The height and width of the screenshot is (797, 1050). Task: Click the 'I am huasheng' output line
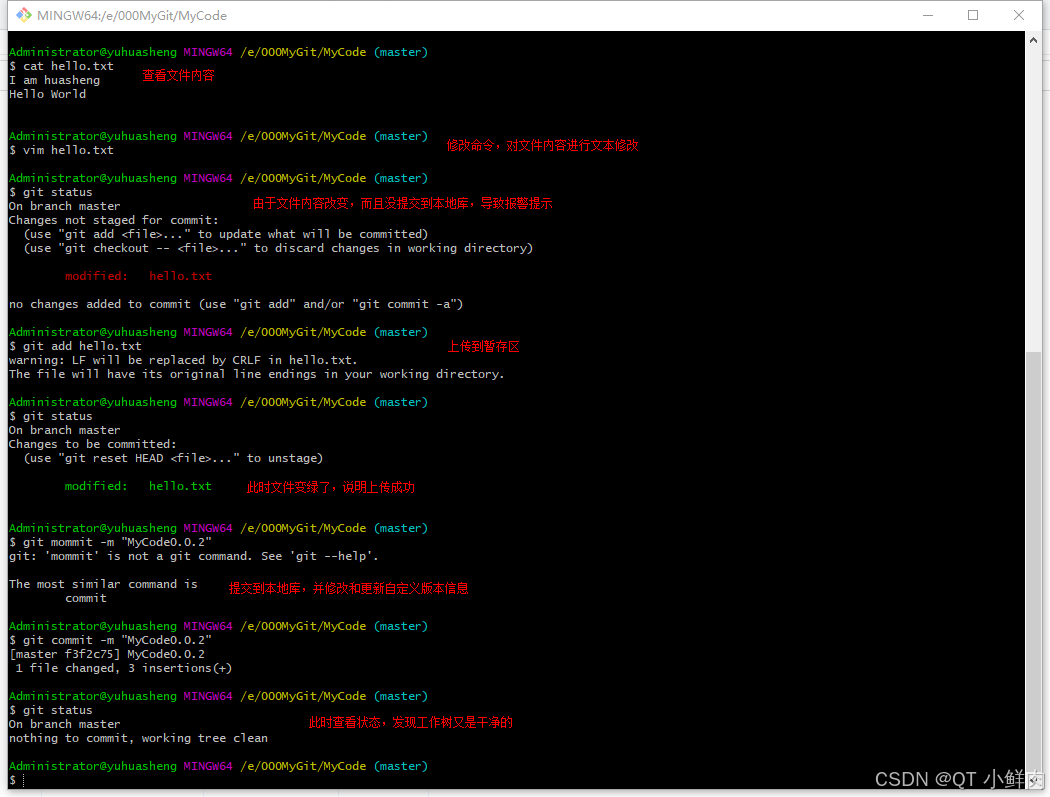point(54,80)
